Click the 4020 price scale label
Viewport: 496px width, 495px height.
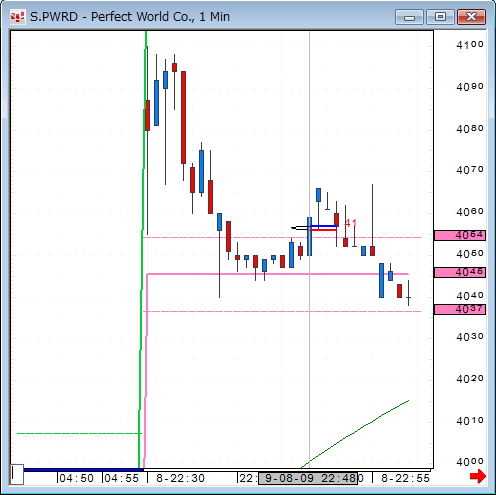[470, 379]
